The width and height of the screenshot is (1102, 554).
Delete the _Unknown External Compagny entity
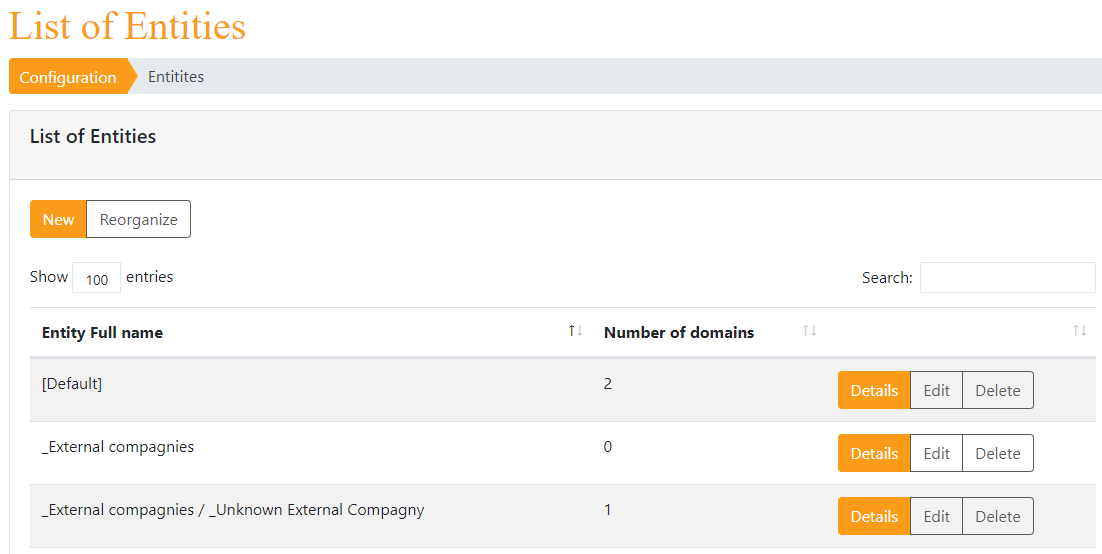997,516
